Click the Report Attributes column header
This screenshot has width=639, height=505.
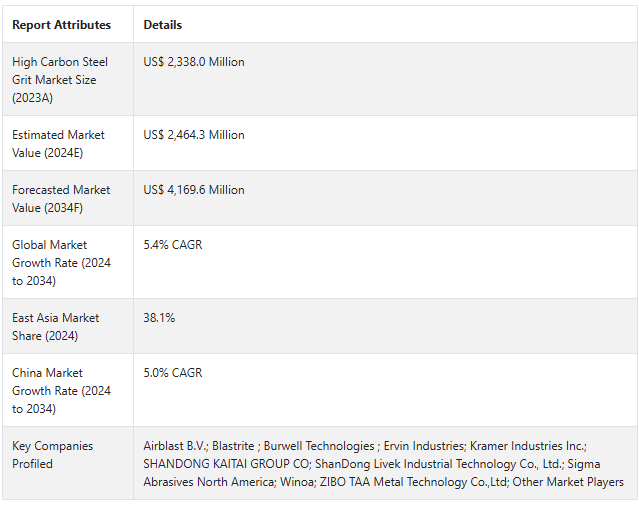[x=61, y=25]
